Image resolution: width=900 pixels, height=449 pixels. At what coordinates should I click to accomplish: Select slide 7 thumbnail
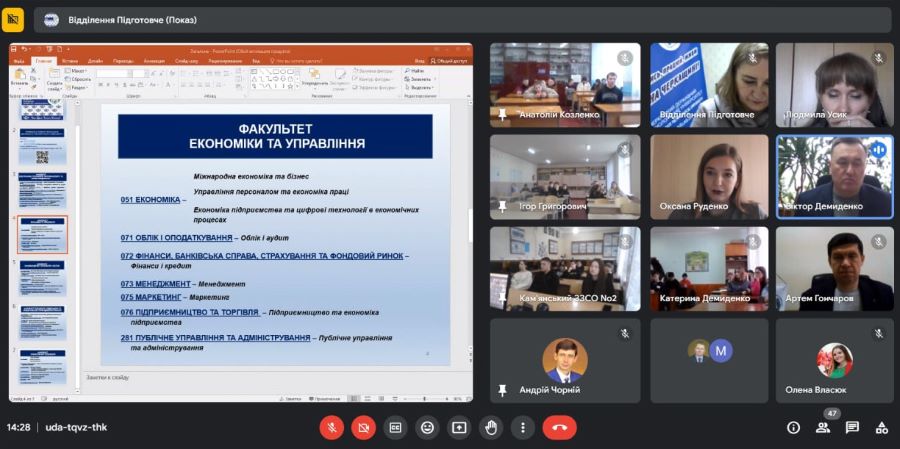[42, 367]
